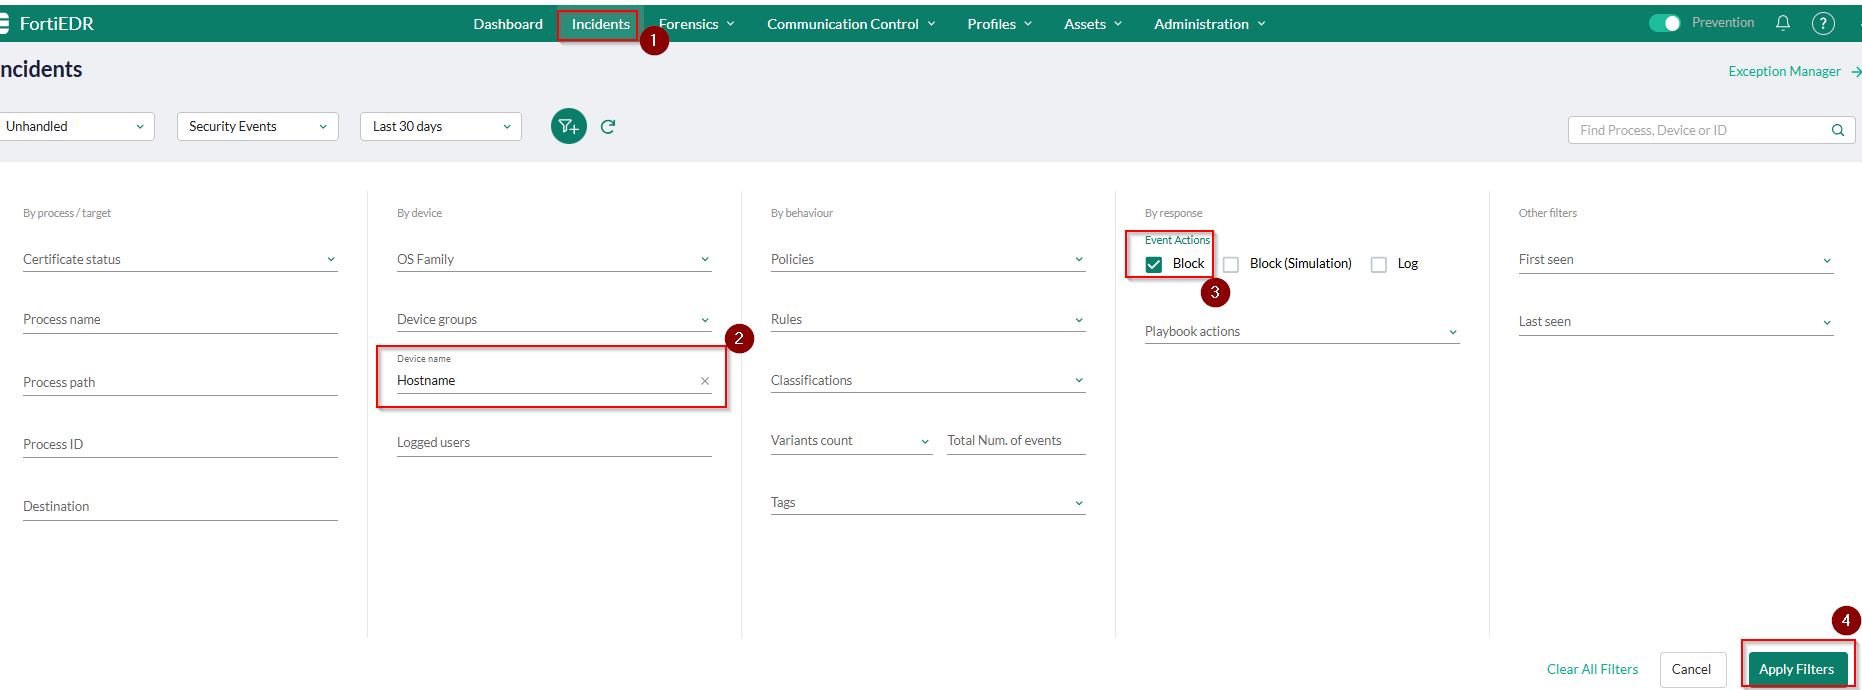Check the Block (Simulation) checkbox

point(1231,264)
